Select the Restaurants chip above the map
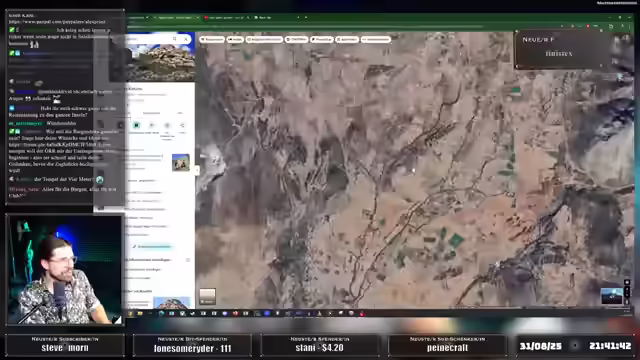 (212, 39)
